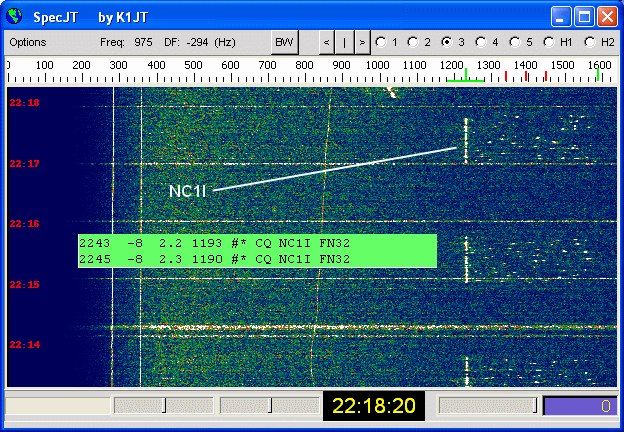
Task: Click the blue field showing 0
Action: 580,406
